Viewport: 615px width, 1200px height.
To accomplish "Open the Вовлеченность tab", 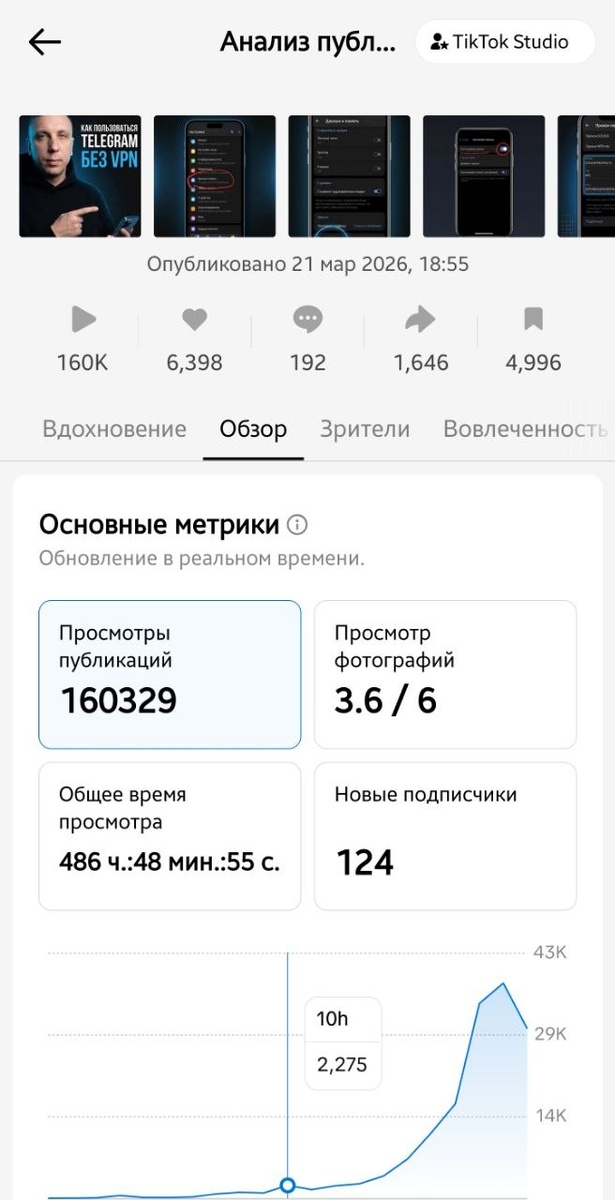I will pos(524,429).
